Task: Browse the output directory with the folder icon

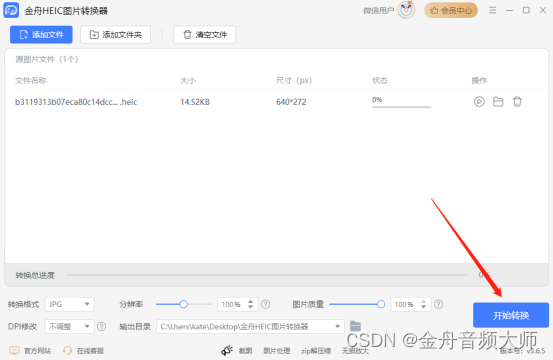Action: pos(355,326)
